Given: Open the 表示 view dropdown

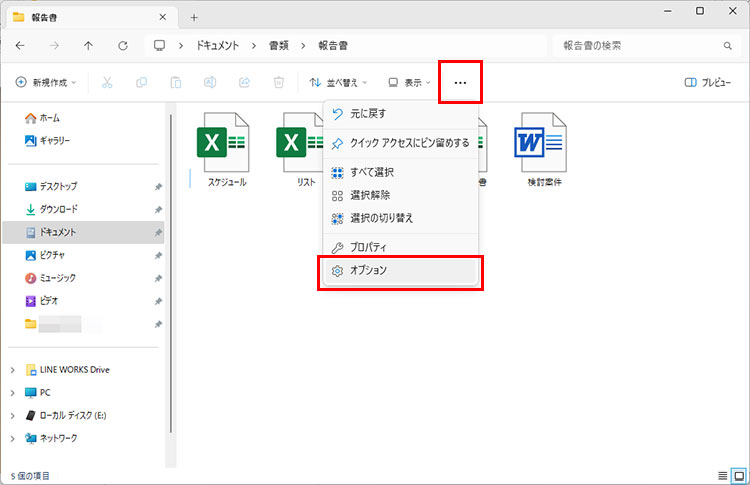Looking at the screenshot, I should pyautogui.click(x=409, y=83).
